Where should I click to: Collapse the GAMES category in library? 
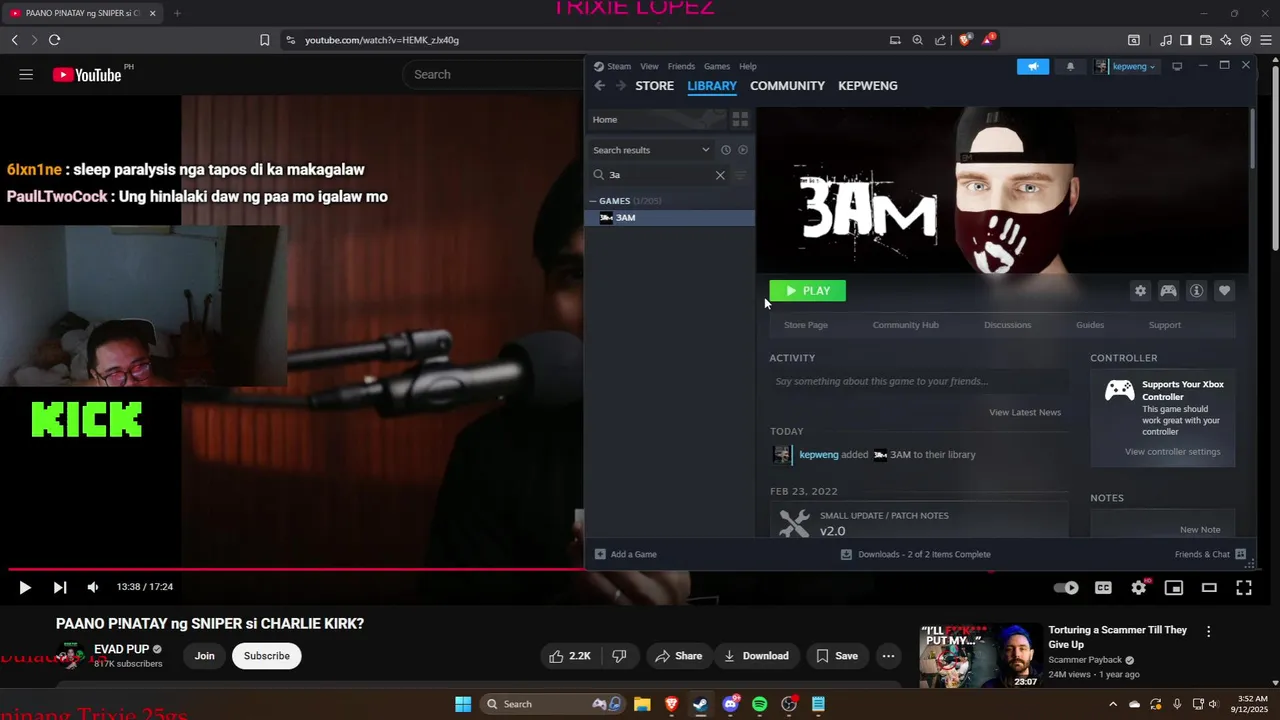click(593, 201)
